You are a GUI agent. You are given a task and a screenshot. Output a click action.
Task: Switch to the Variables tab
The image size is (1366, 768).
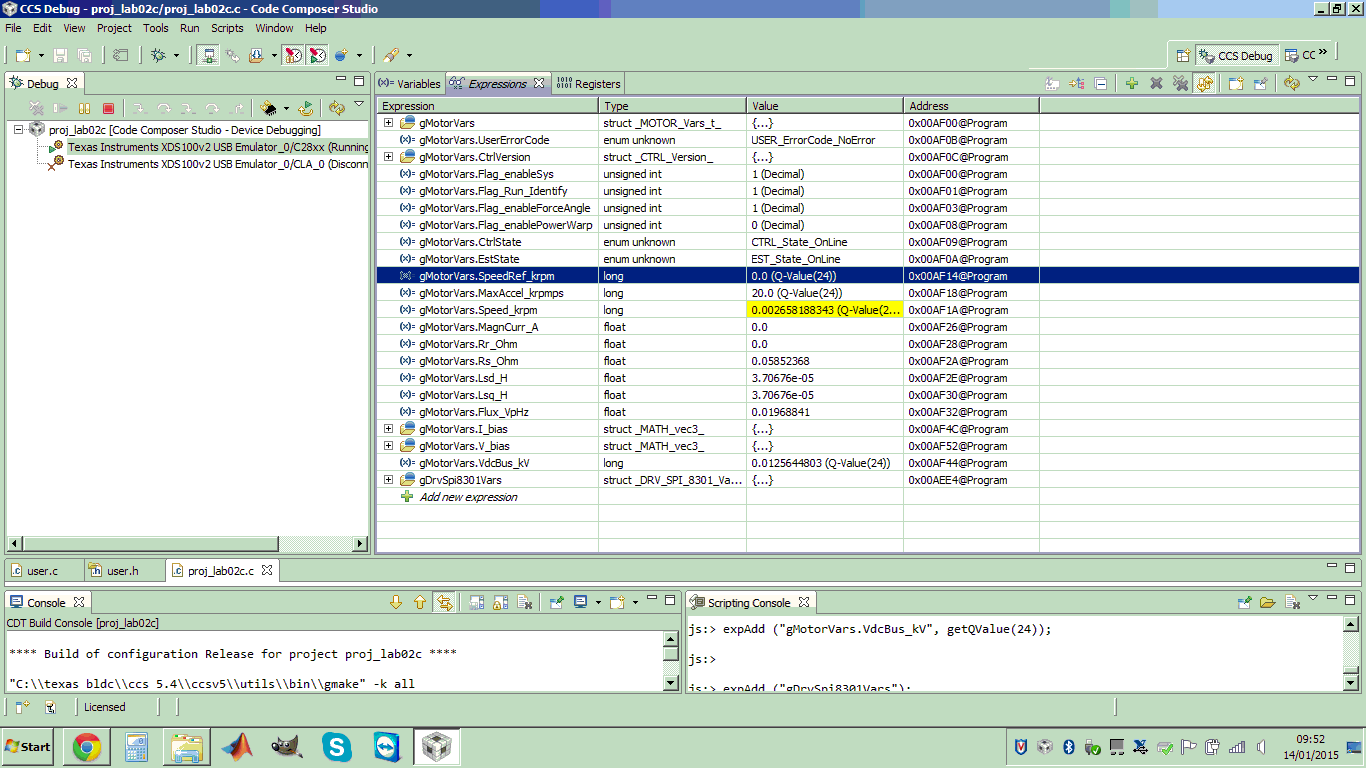click(409, 84)
